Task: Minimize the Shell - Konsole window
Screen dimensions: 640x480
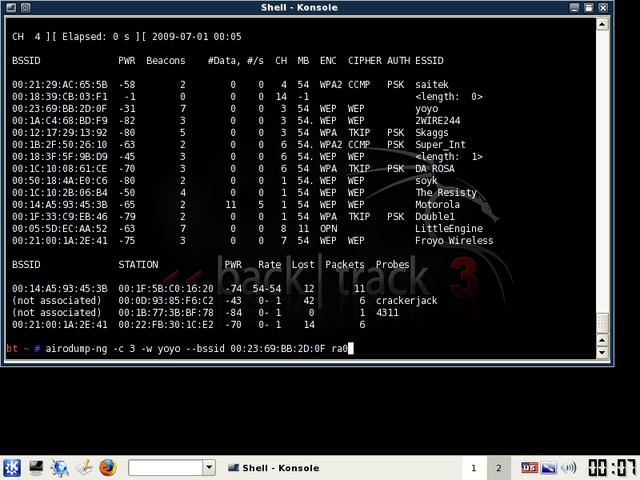Action: click(574, 7)
